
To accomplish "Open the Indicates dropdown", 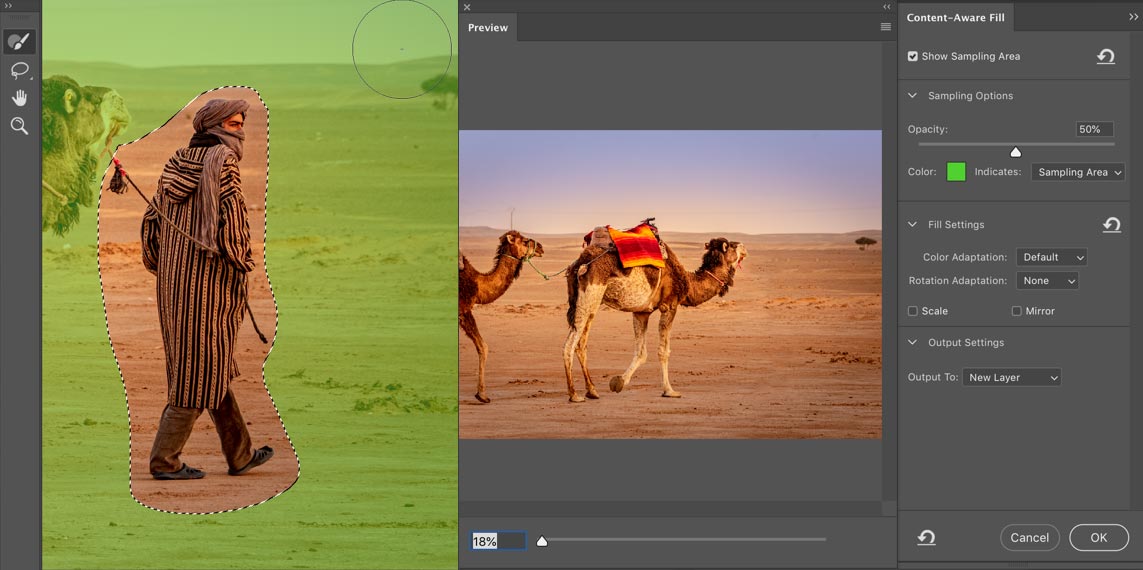I will (x=1077, y=172).
